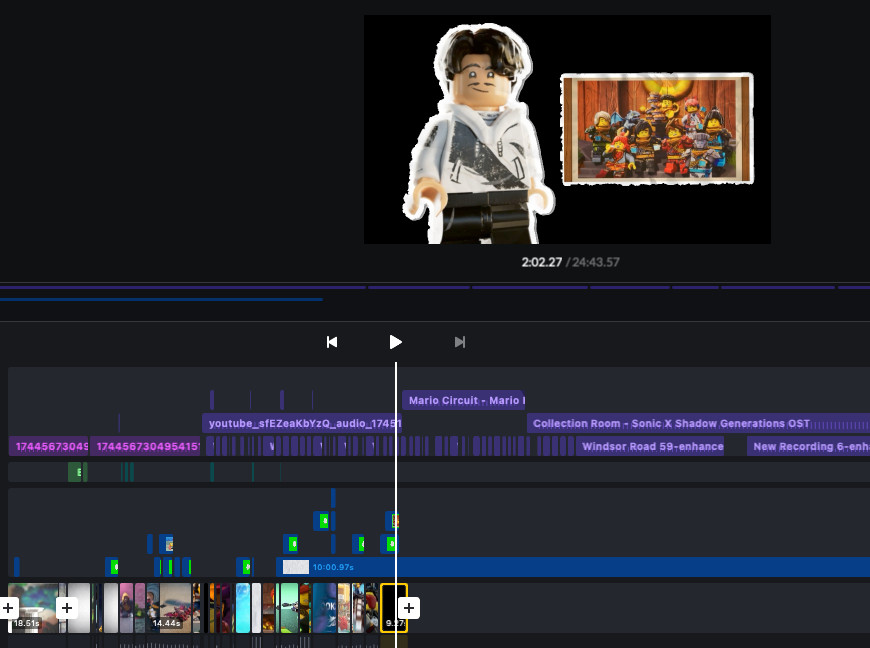Select the Windsor Road 59-enhance clip
The width and height of the screenshot is (870, 648).
pos(650,446)
